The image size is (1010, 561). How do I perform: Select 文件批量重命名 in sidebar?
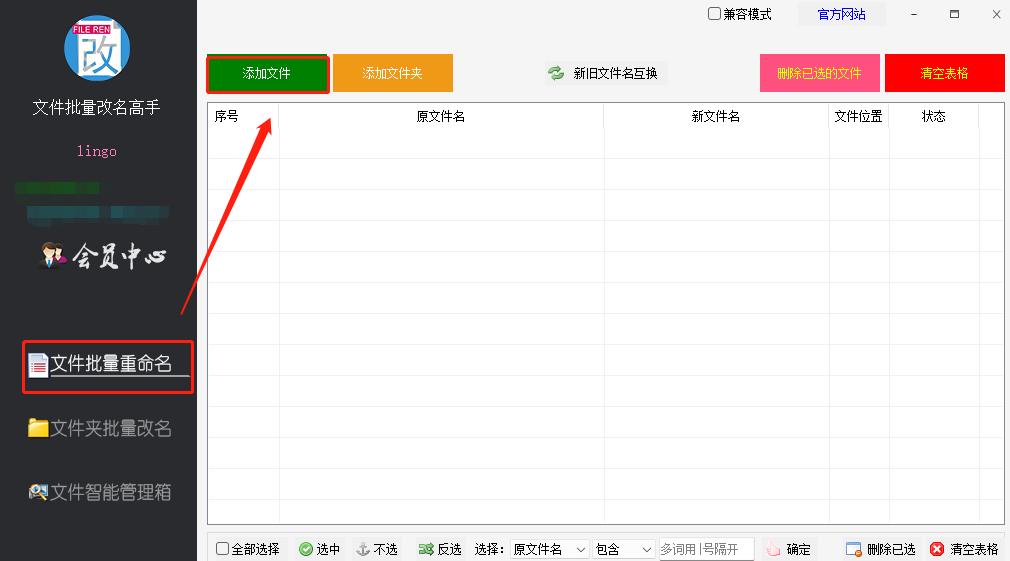click(110, 364)
